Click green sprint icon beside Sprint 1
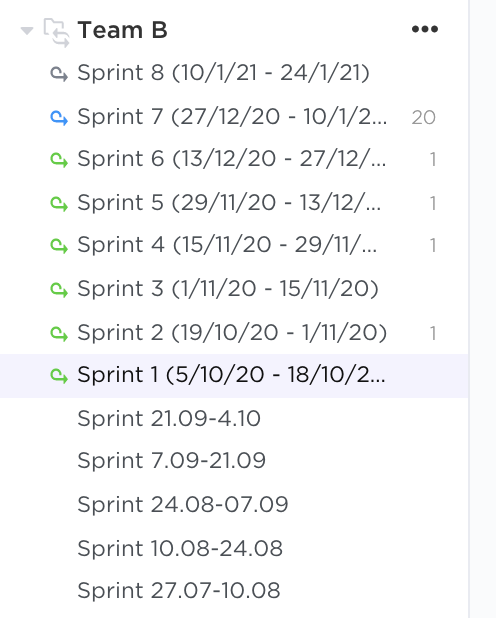Image resolution: width=496 pixels, height=618 pixels. (59, 375)
